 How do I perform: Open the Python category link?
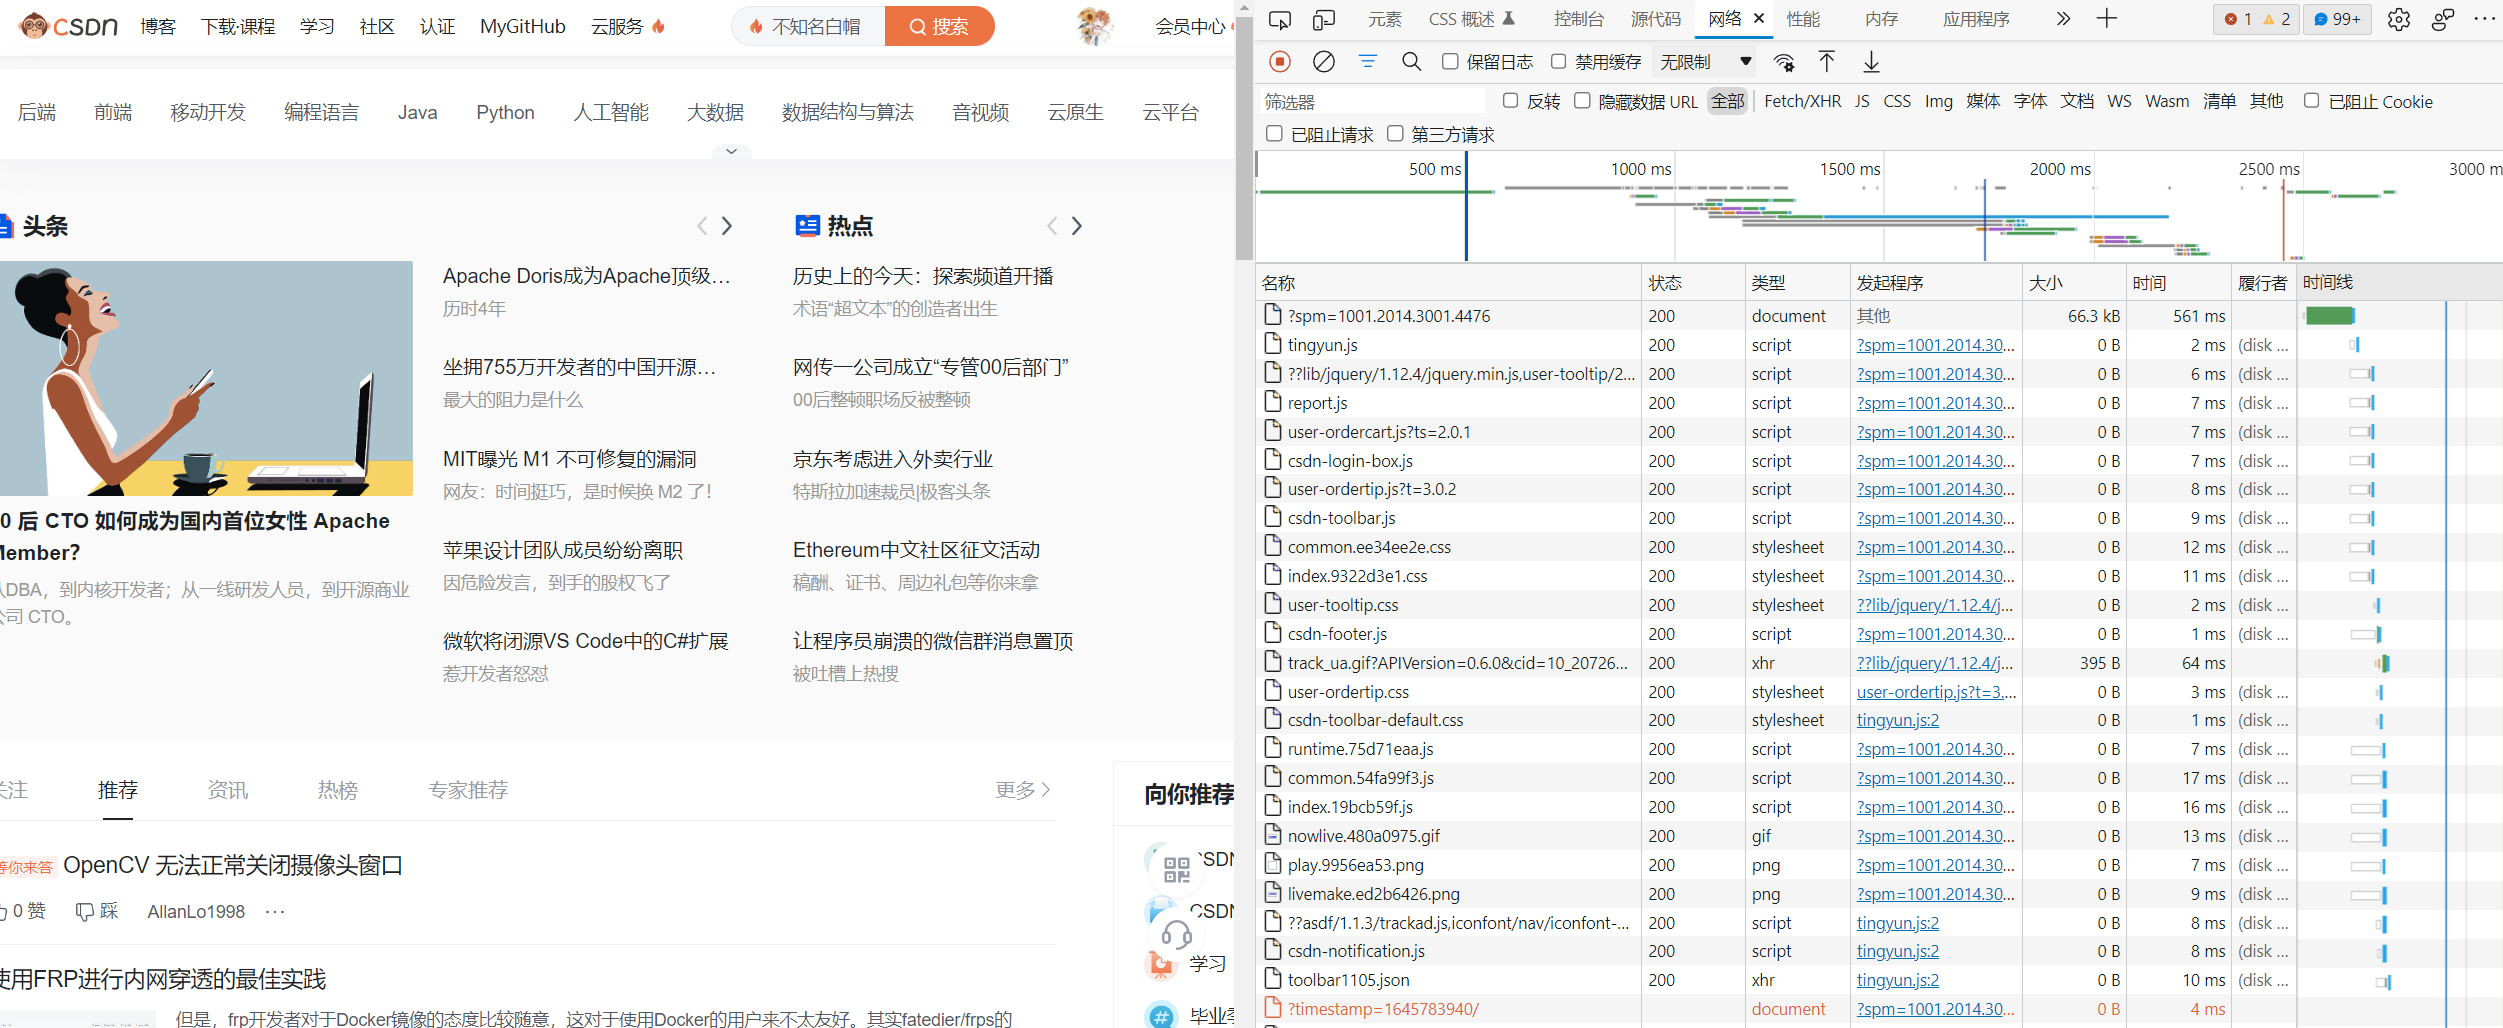506,112
